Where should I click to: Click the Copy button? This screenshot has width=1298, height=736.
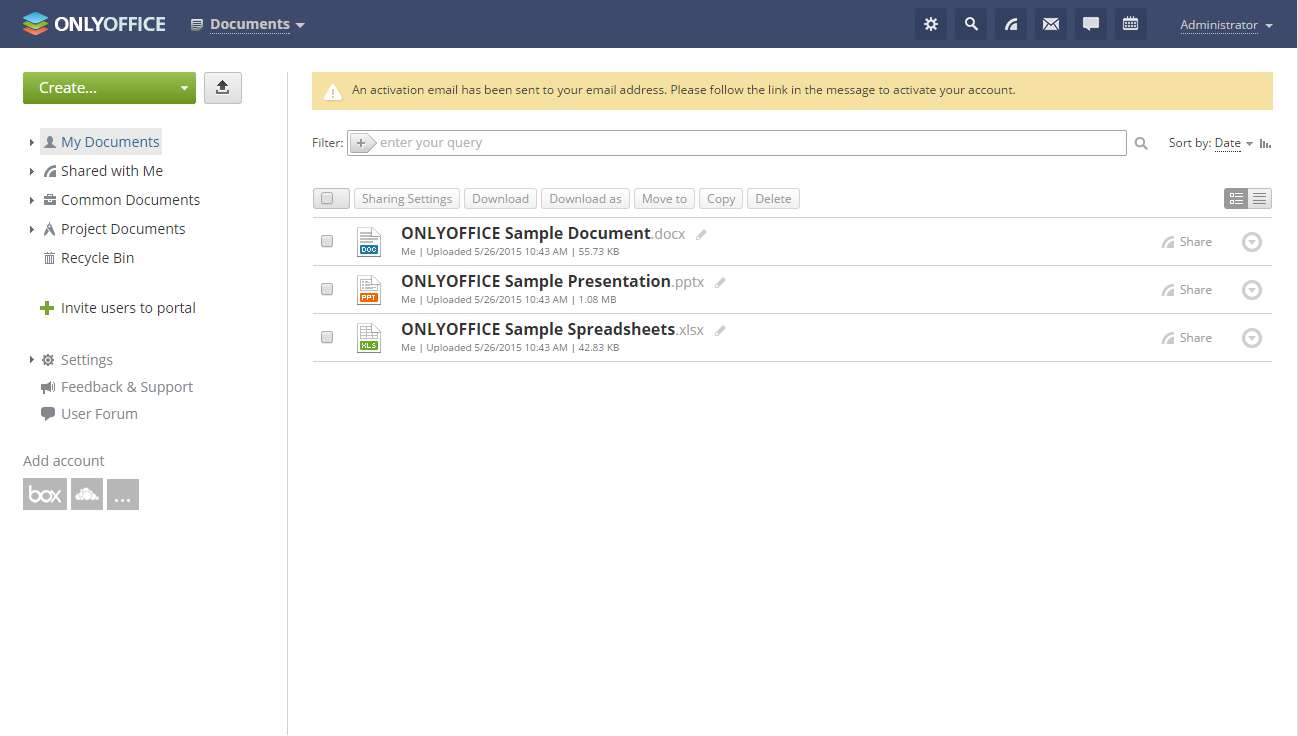(721, 199)
